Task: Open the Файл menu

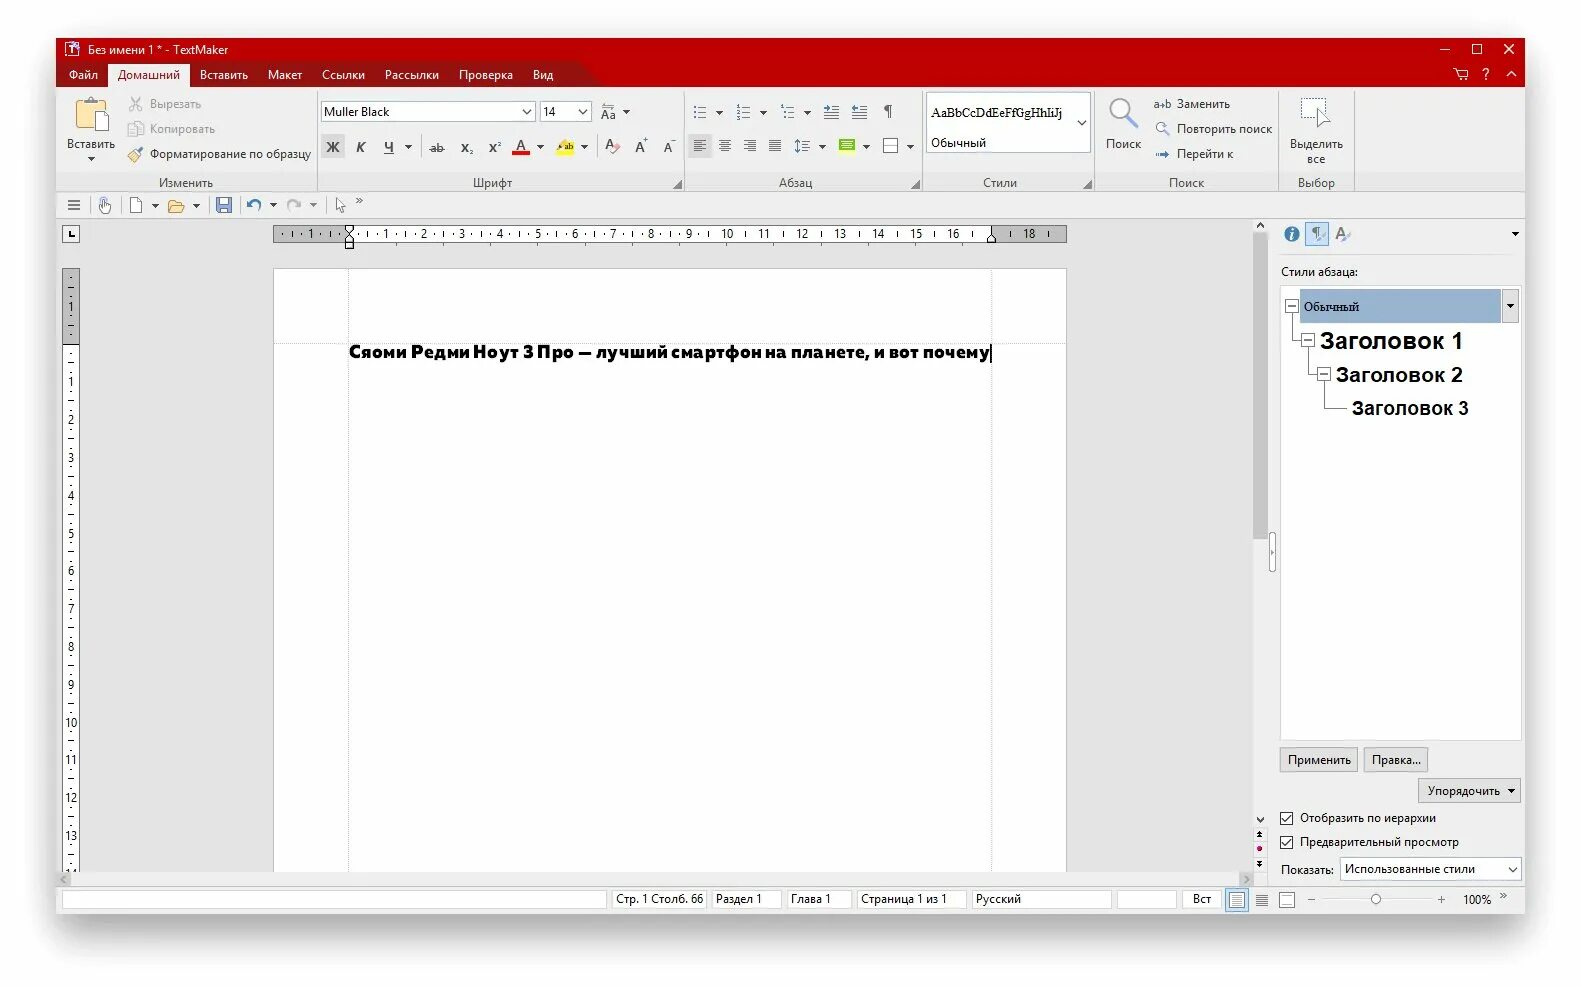Action: (83, 75)
